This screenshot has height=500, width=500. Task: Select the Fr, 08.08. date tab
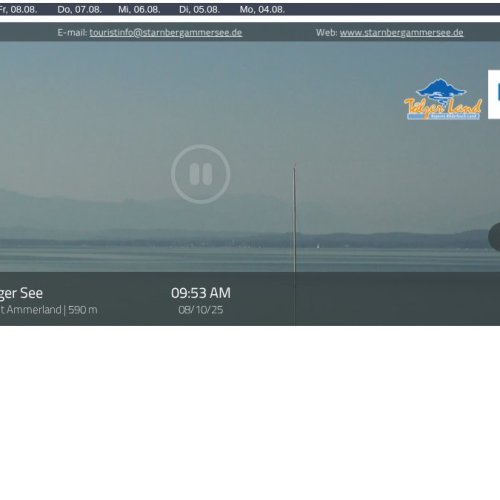18,10
